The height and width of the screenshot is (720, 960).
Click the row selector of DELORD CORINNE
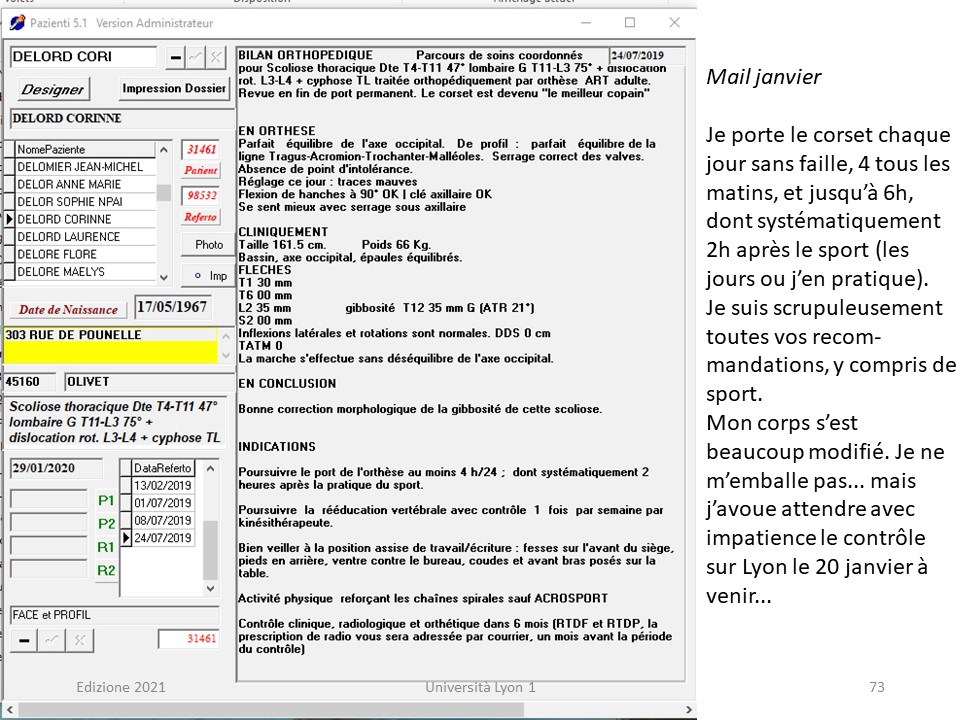[9, 219]
